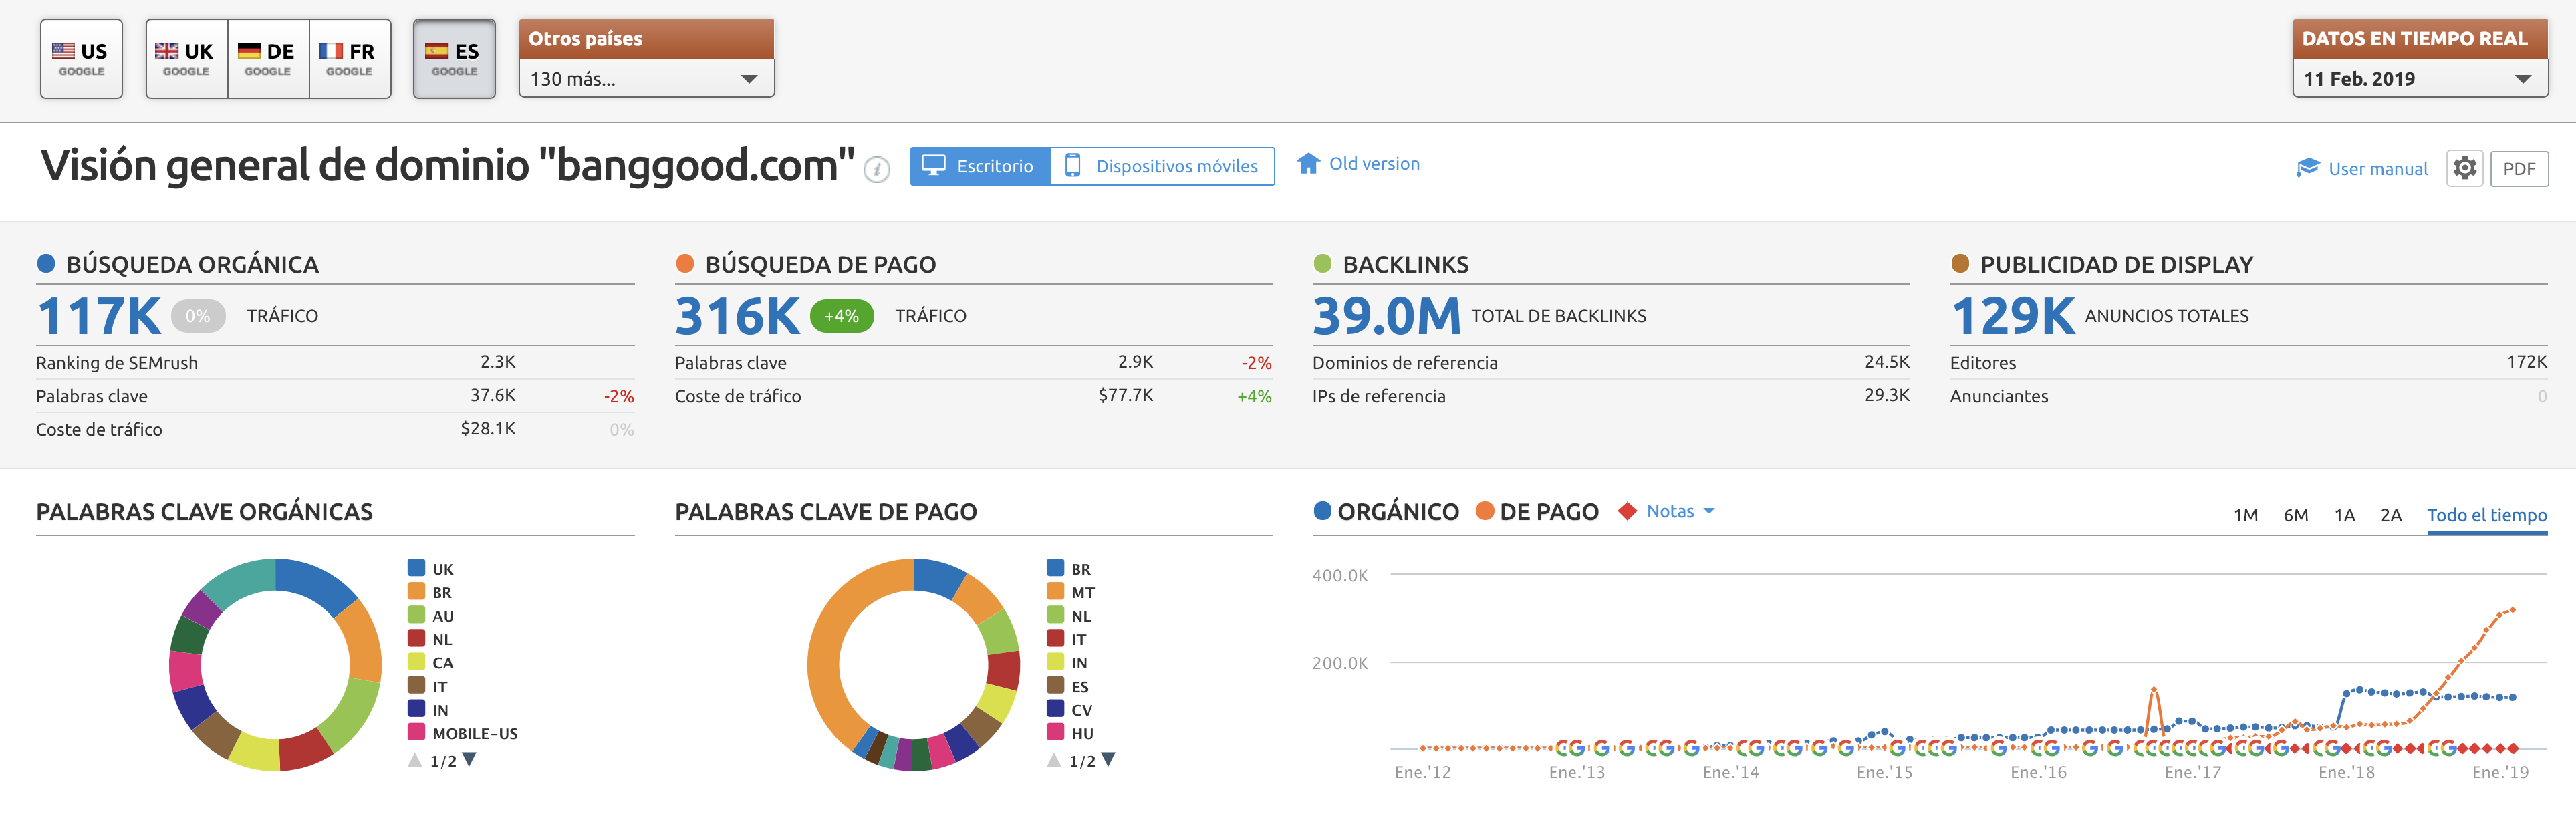This screenshot has height=818, width=2576.
Task: Previous page arrow of paid keywords legend
Action: (1053, 760)
